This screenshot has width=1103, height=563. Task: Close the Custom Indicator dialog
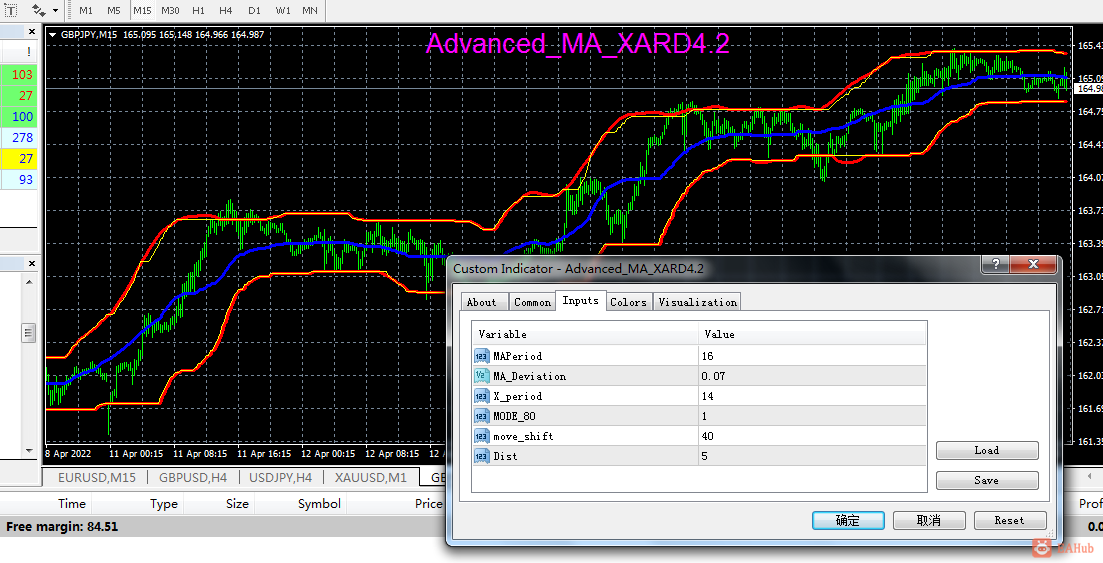tap(1033, 264)
